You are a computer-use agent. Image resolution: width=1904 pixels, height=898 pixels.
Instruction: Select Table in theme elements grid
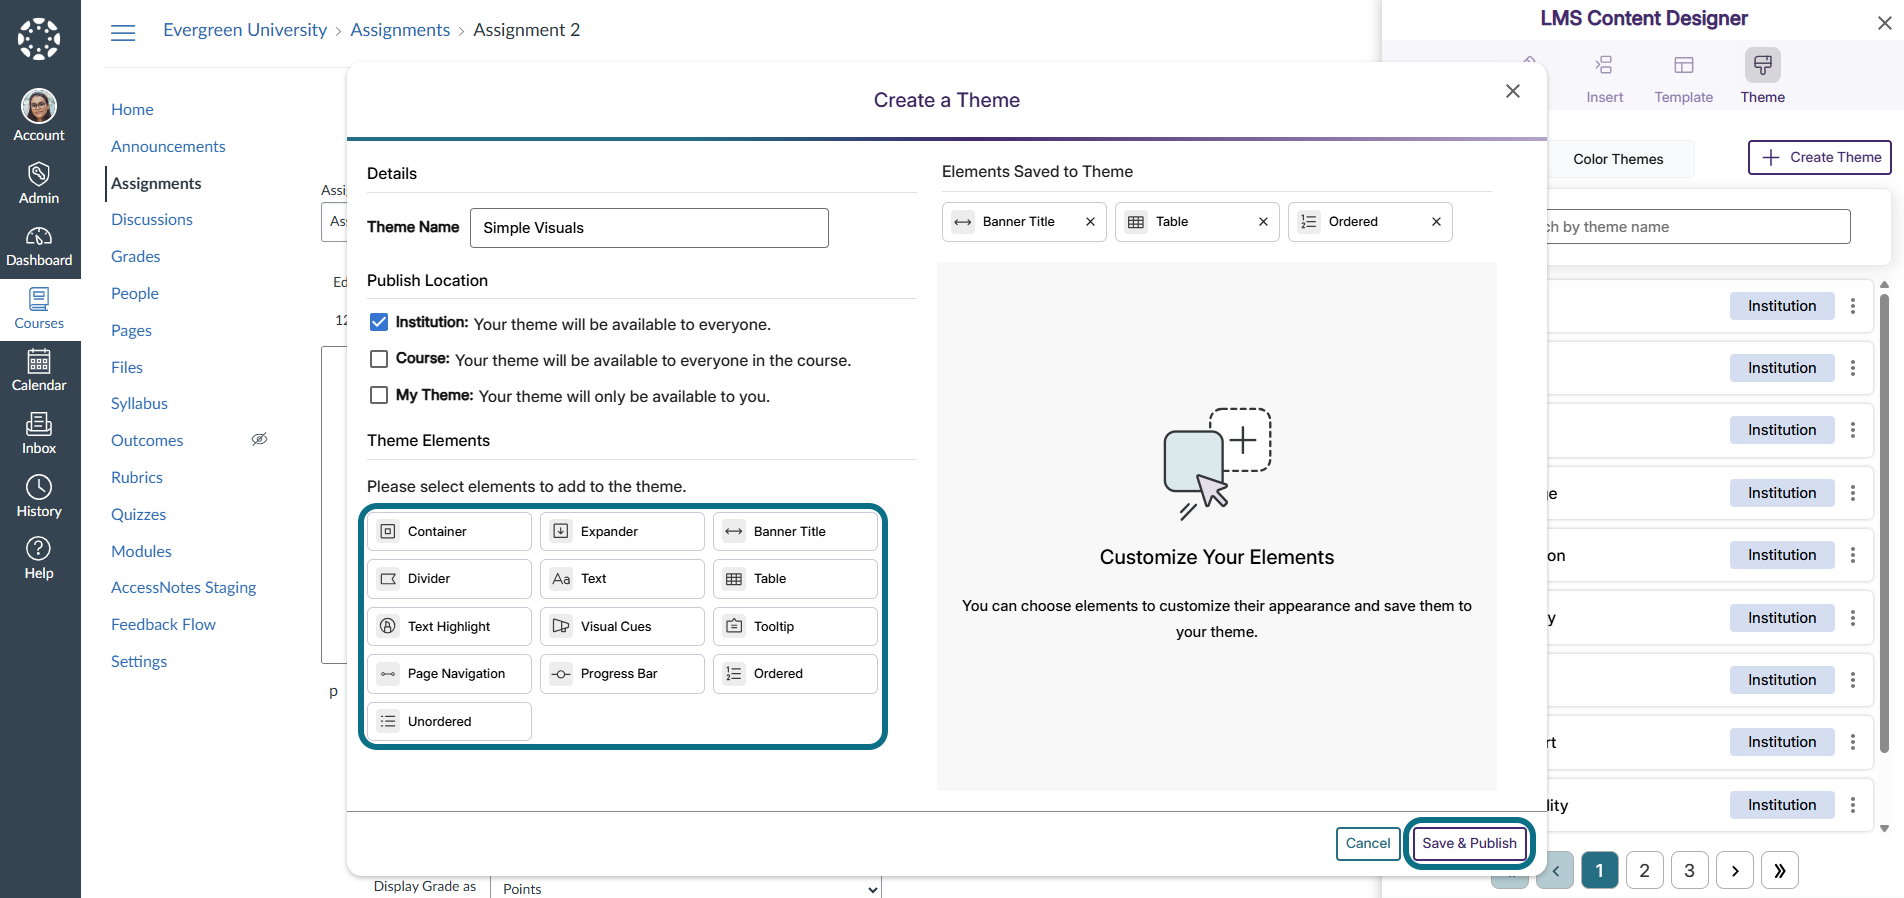click(x=795, y=578)
